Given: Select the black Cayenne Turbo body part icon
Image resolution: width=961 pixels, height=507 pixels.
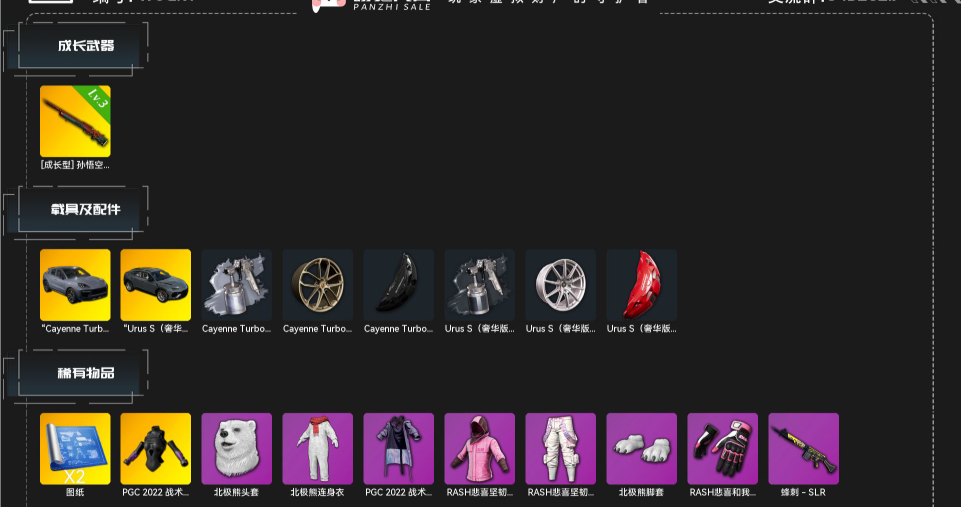Looking at the screenshot, I should [398, 285].
